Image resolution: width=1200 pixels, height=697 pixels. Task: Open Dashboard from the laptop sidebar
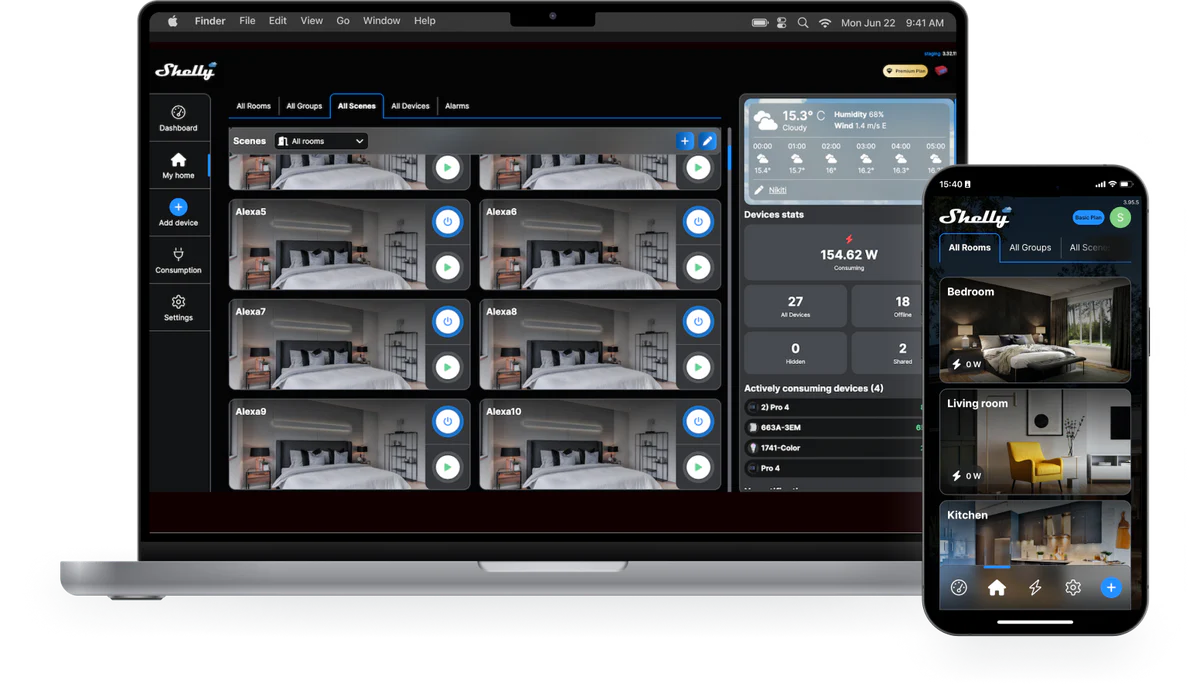[178, 113]
